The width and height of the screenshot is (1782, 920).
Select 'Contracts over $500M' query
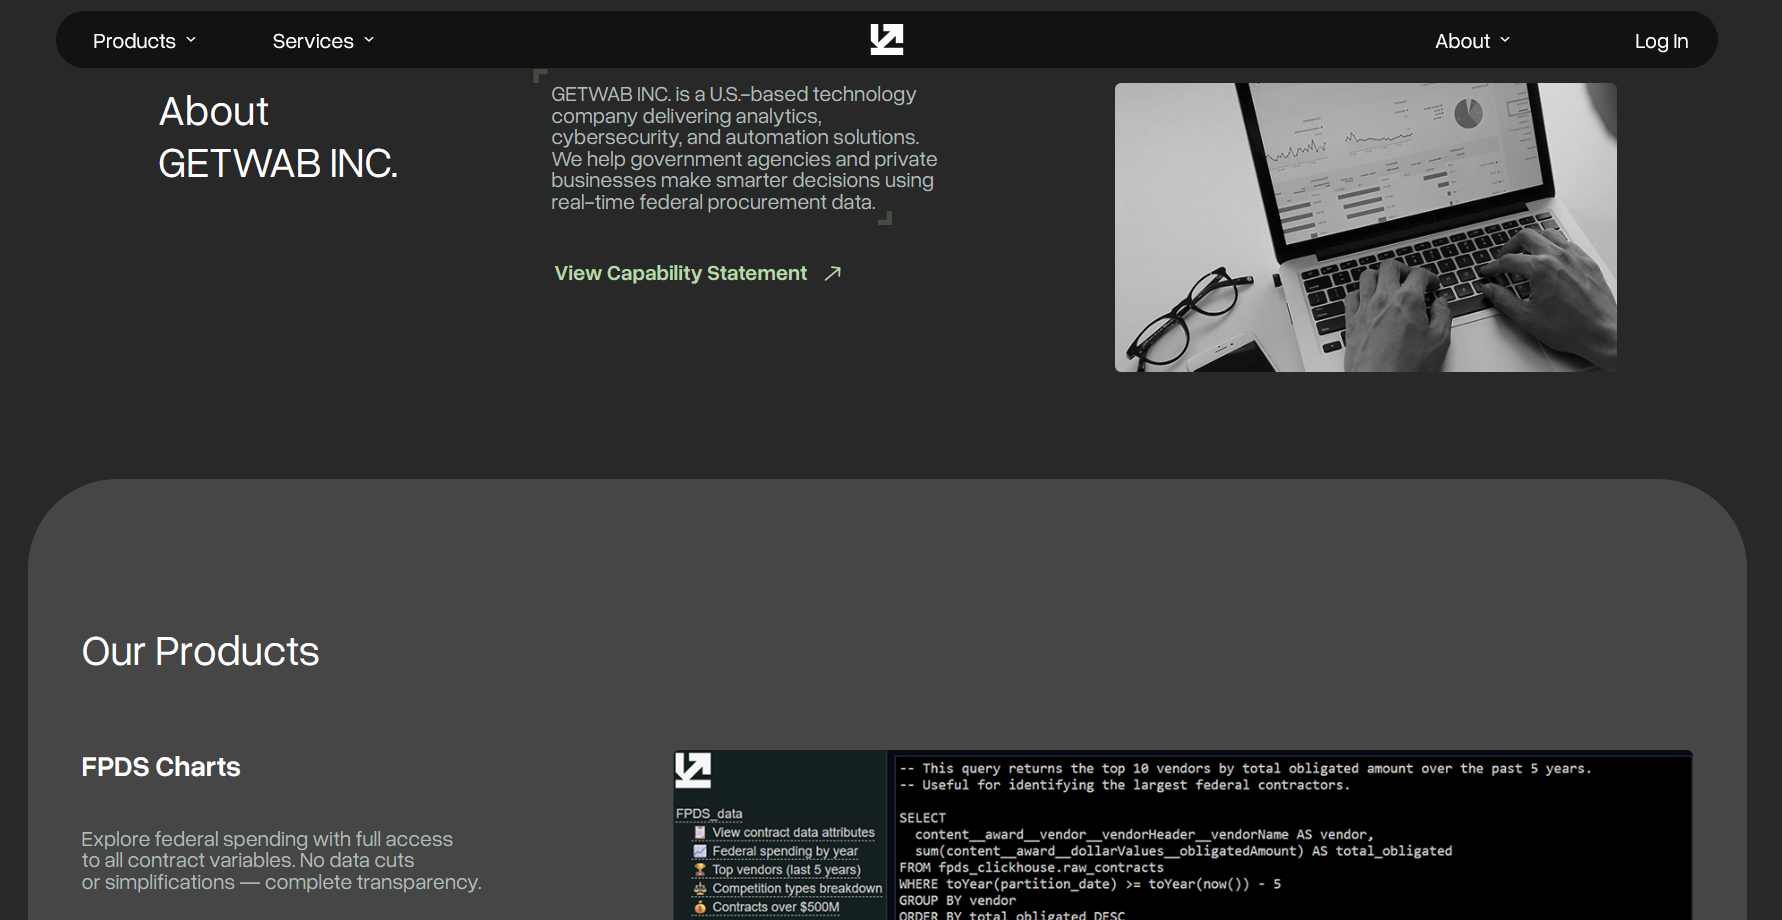[776, 908]
